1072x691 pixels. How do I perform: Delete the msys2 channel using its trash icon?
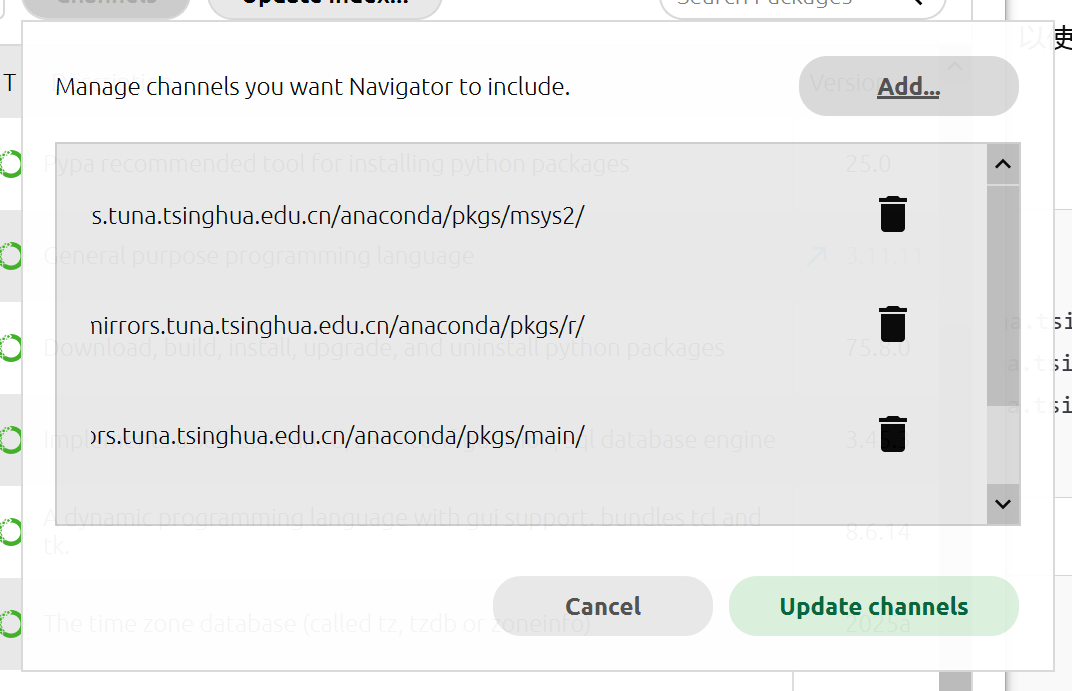coord(892,214)
